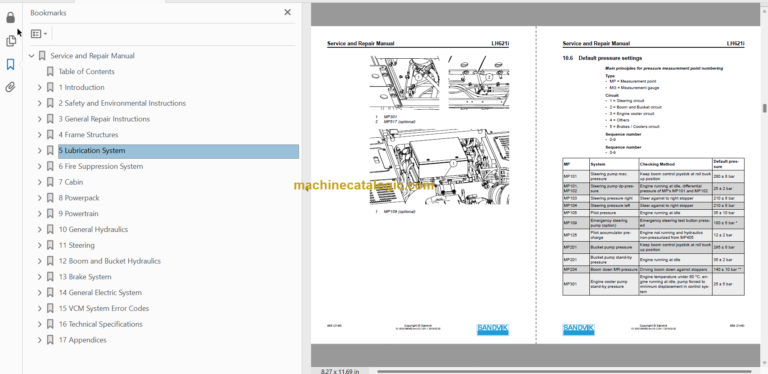Click scroll down arrow of vertical scrollbar
The width and height of the screenshot is (768, 374).
[x=764, y=363]
